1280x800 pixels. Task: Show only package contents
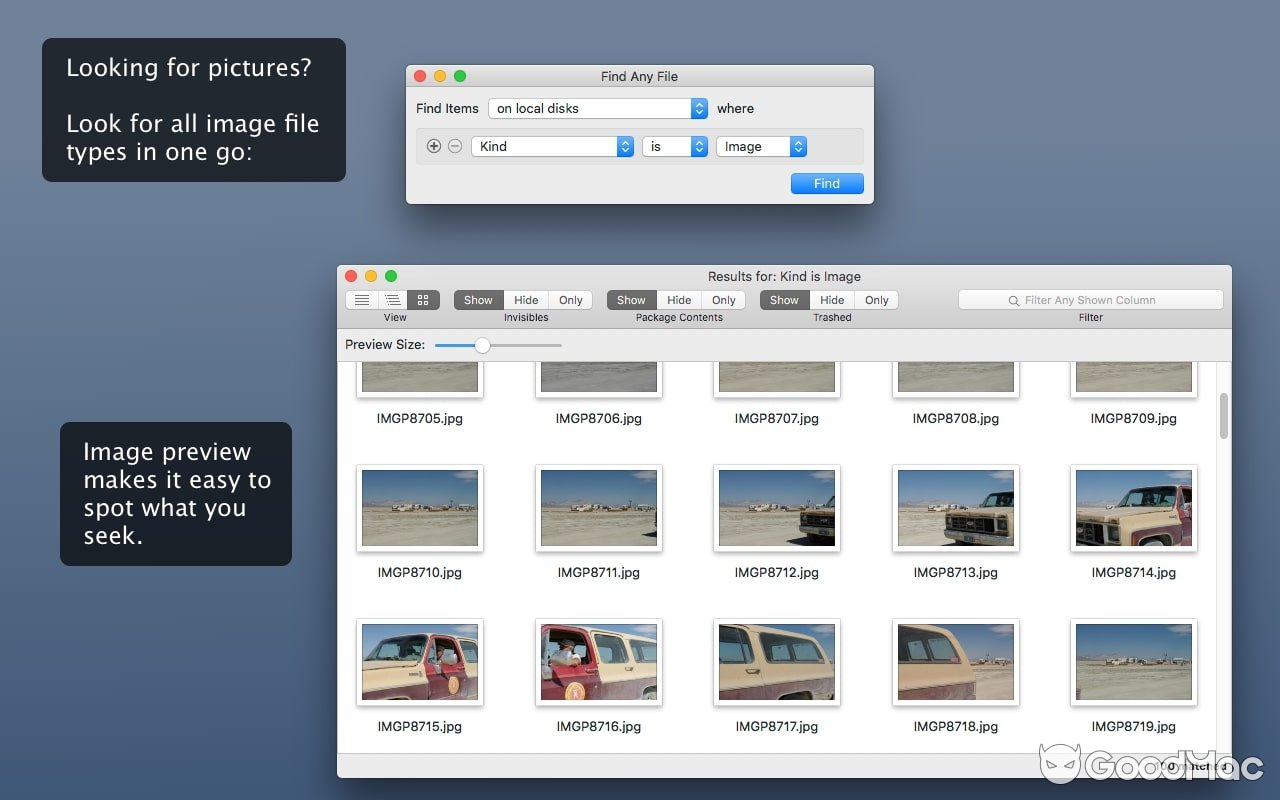(724, 299)
